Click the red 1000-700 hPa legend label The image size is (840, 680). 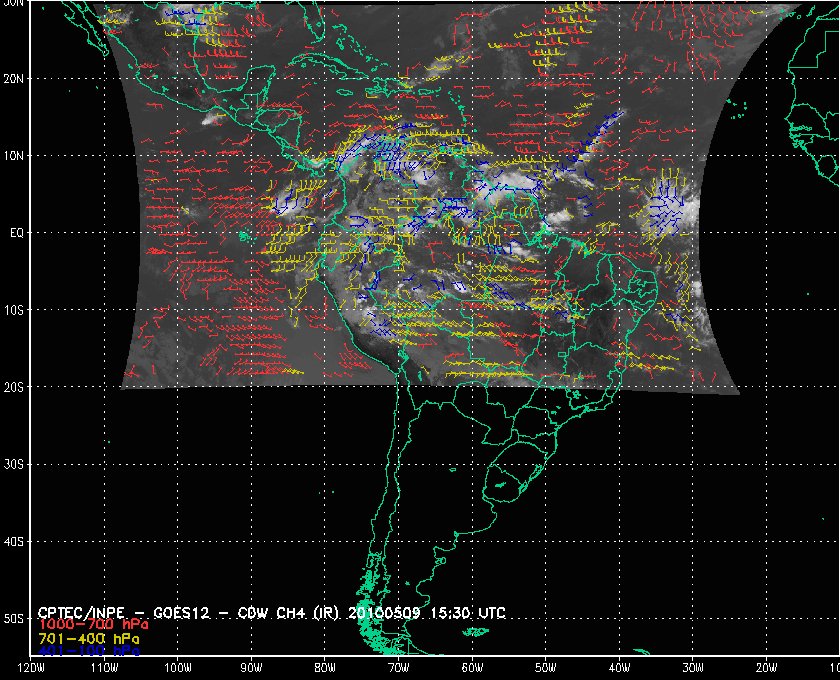(x=92, y=624)
